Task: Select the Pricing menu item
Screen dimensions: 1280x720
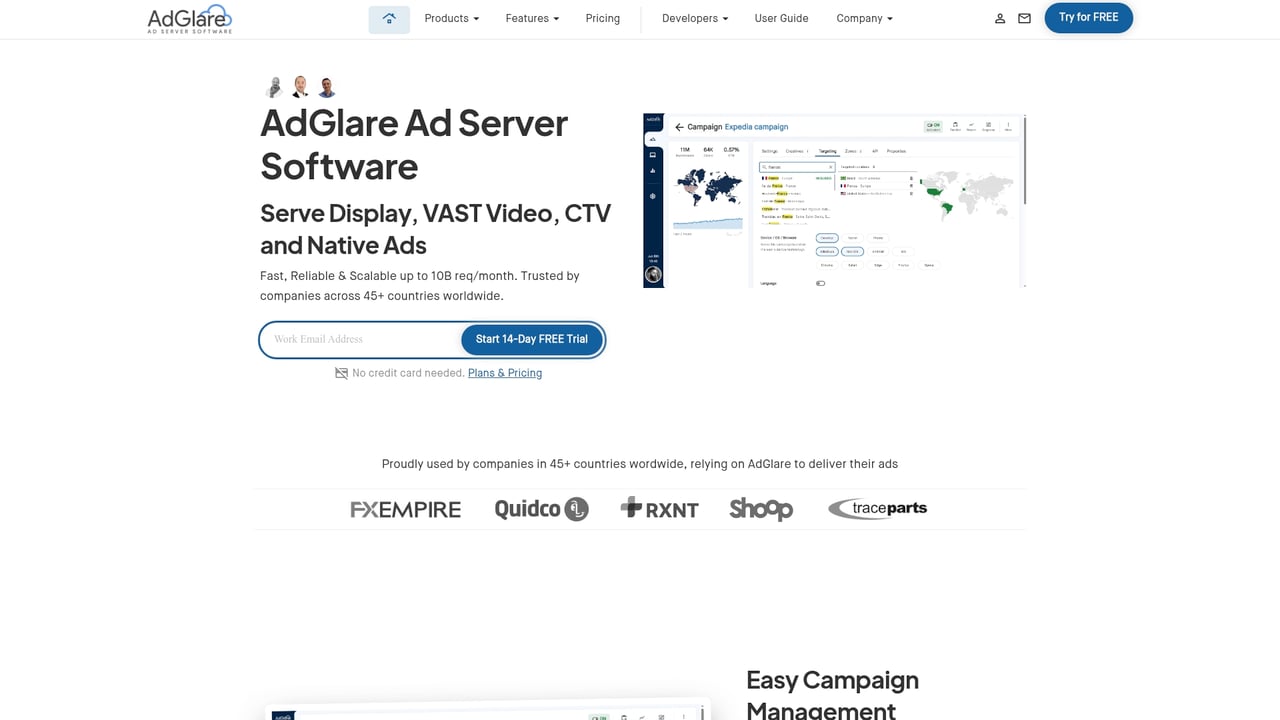Action: click(602, 18)
